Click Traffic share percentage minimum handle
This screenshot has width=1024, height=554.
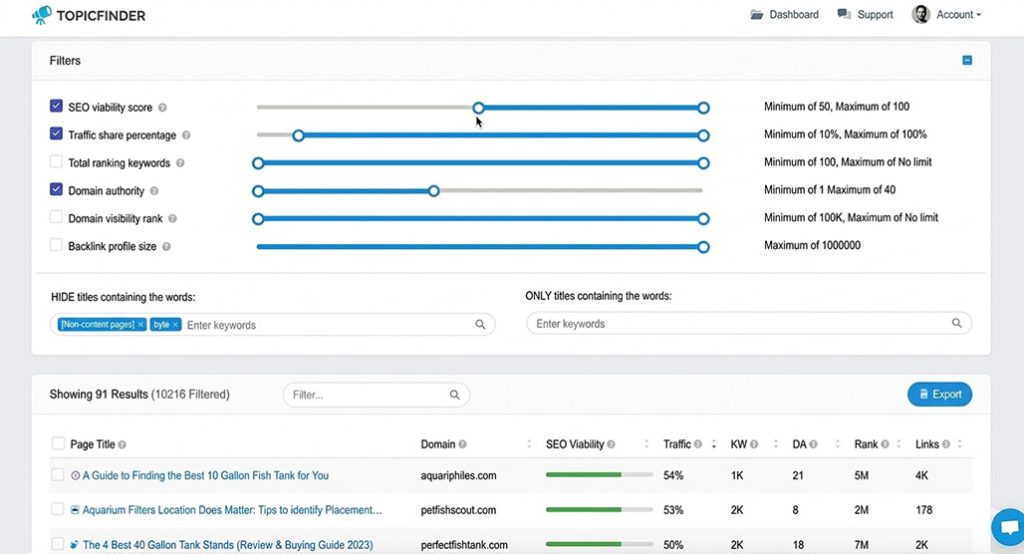[298, 135]
